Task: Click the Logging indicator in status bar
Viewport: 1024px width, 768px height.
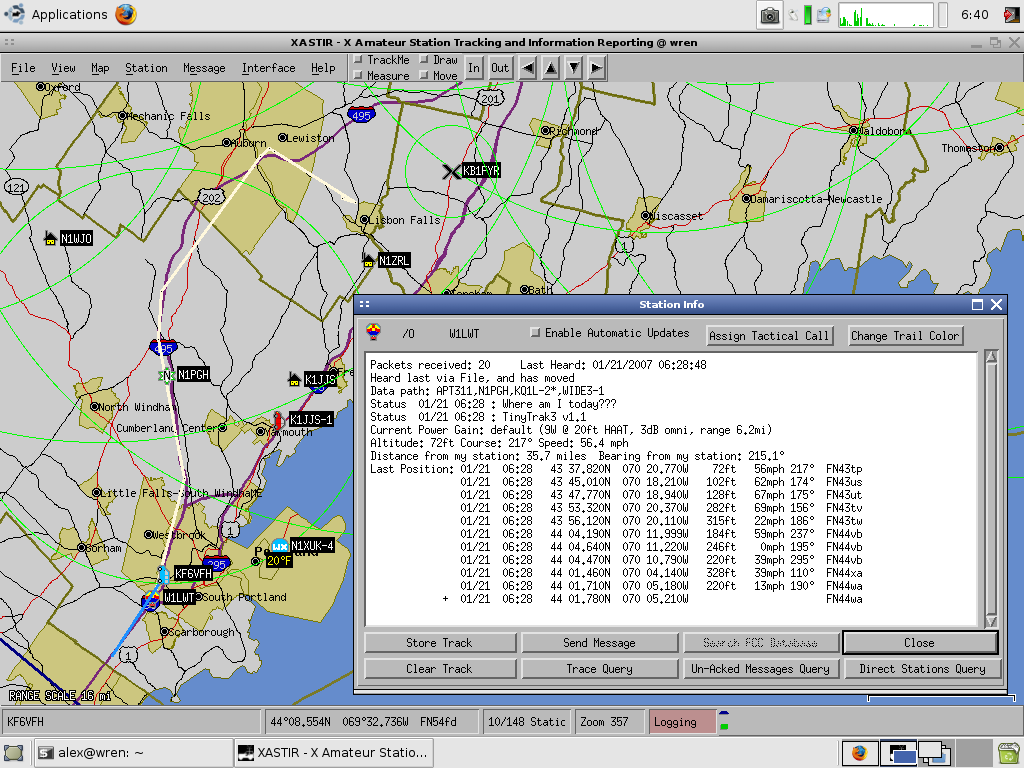Action: 681,722
